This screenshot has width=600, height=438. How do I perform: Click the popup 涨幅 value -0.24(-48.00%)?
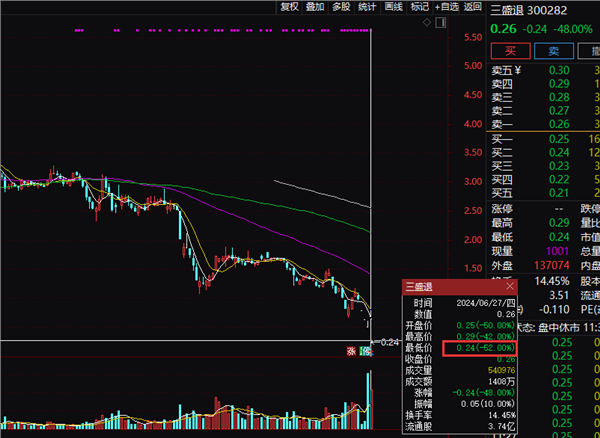484,393
